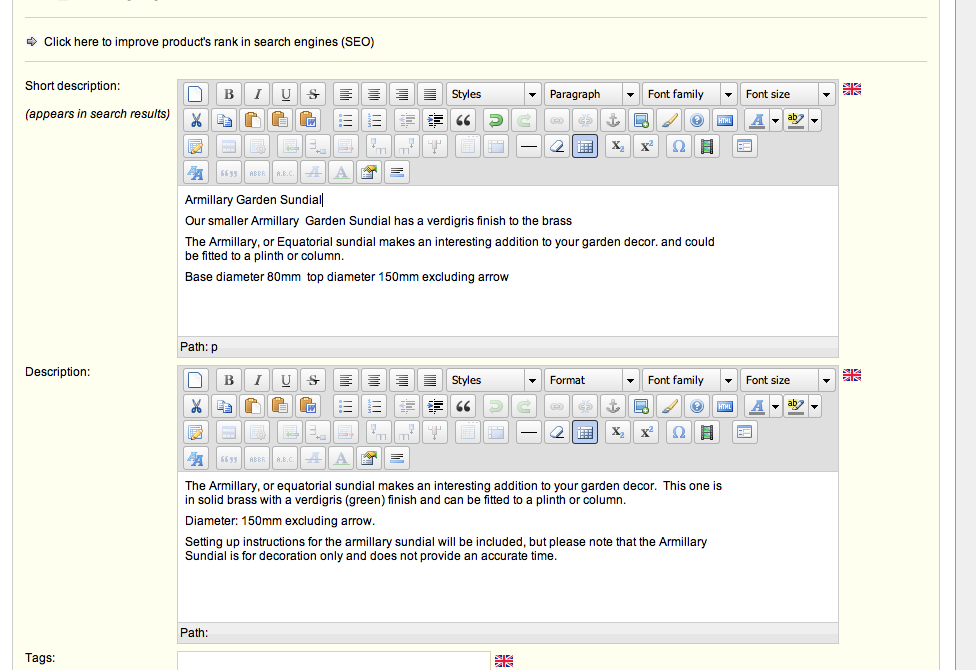Click UK flag beside Short description
976x670 pixels.
(x=852, y=89)
